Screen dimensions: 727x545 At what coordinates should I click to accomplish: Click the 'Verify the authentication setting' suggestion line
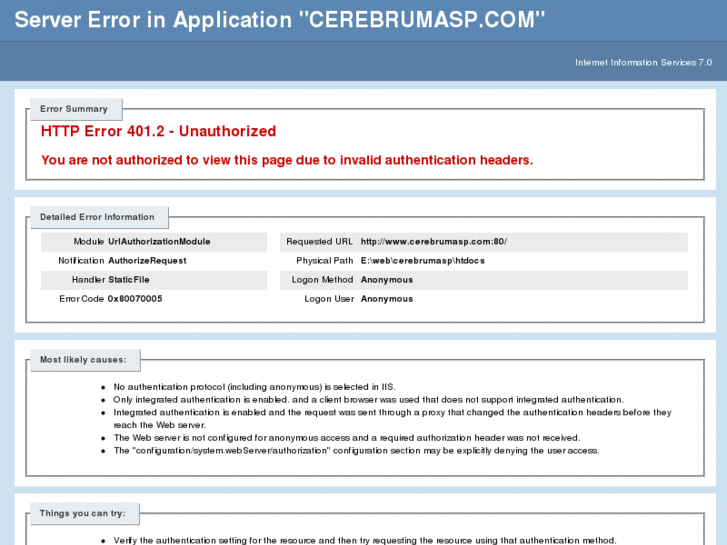(365, 540)
